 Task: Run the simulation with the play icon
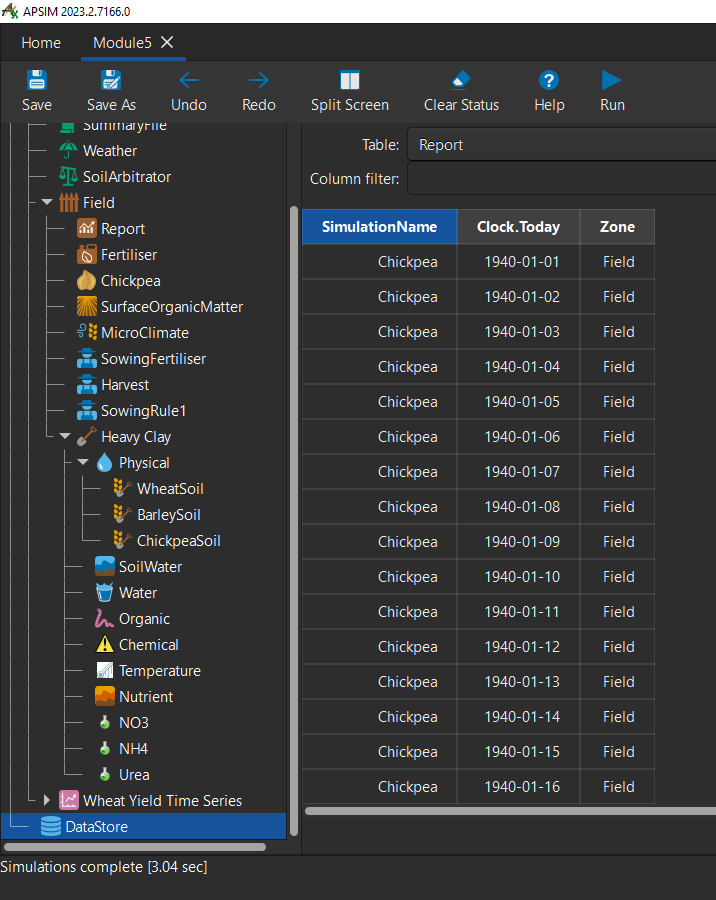pyautogui.click(x=611, y=80)
